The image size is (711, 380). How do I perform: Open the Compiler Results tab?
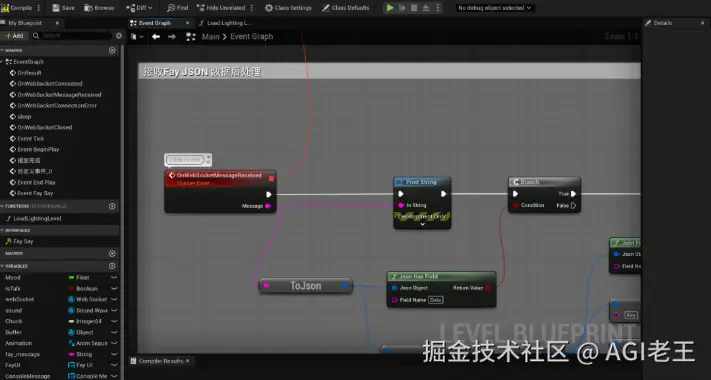[161, 361]
